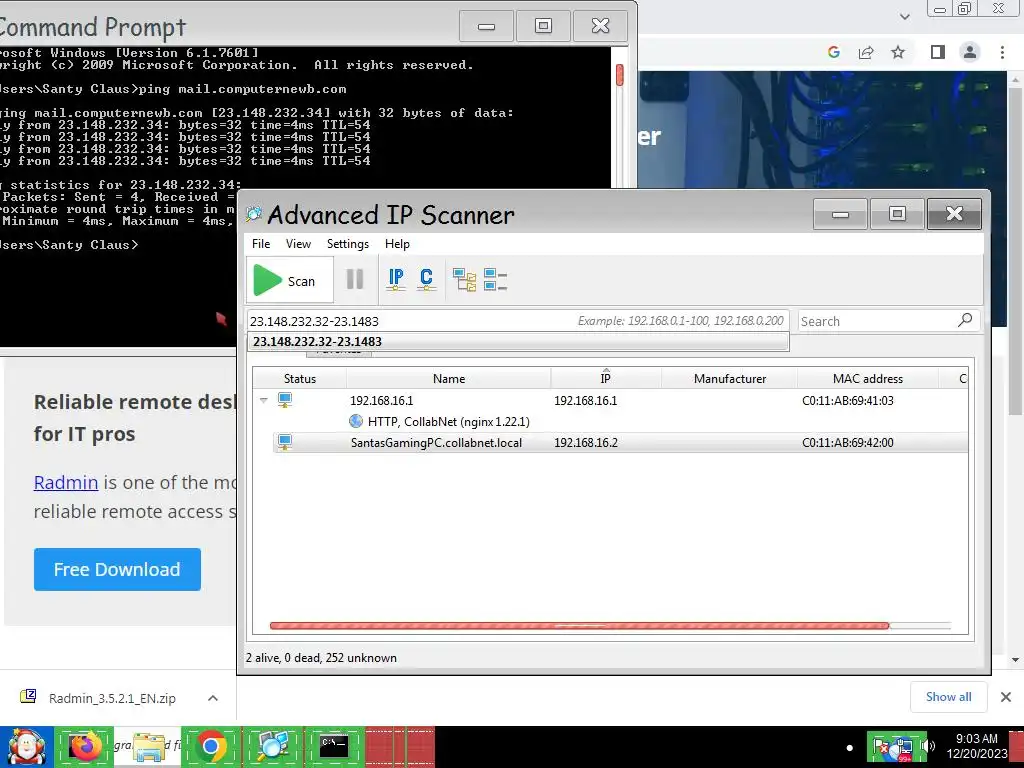Expand the Radmin zip download options chevron
The height and width of the screenshot is (768, 1024).
point(213,698)
